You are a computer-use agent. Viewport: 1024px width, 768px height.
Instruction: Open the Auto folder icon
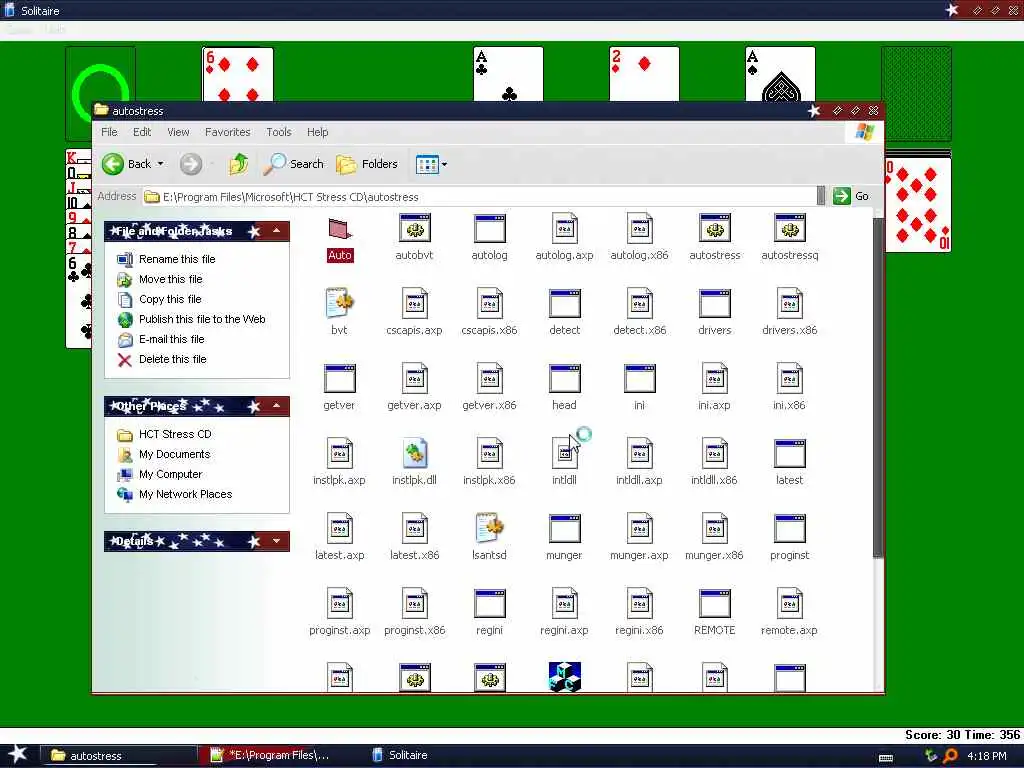tap(340, 229)
